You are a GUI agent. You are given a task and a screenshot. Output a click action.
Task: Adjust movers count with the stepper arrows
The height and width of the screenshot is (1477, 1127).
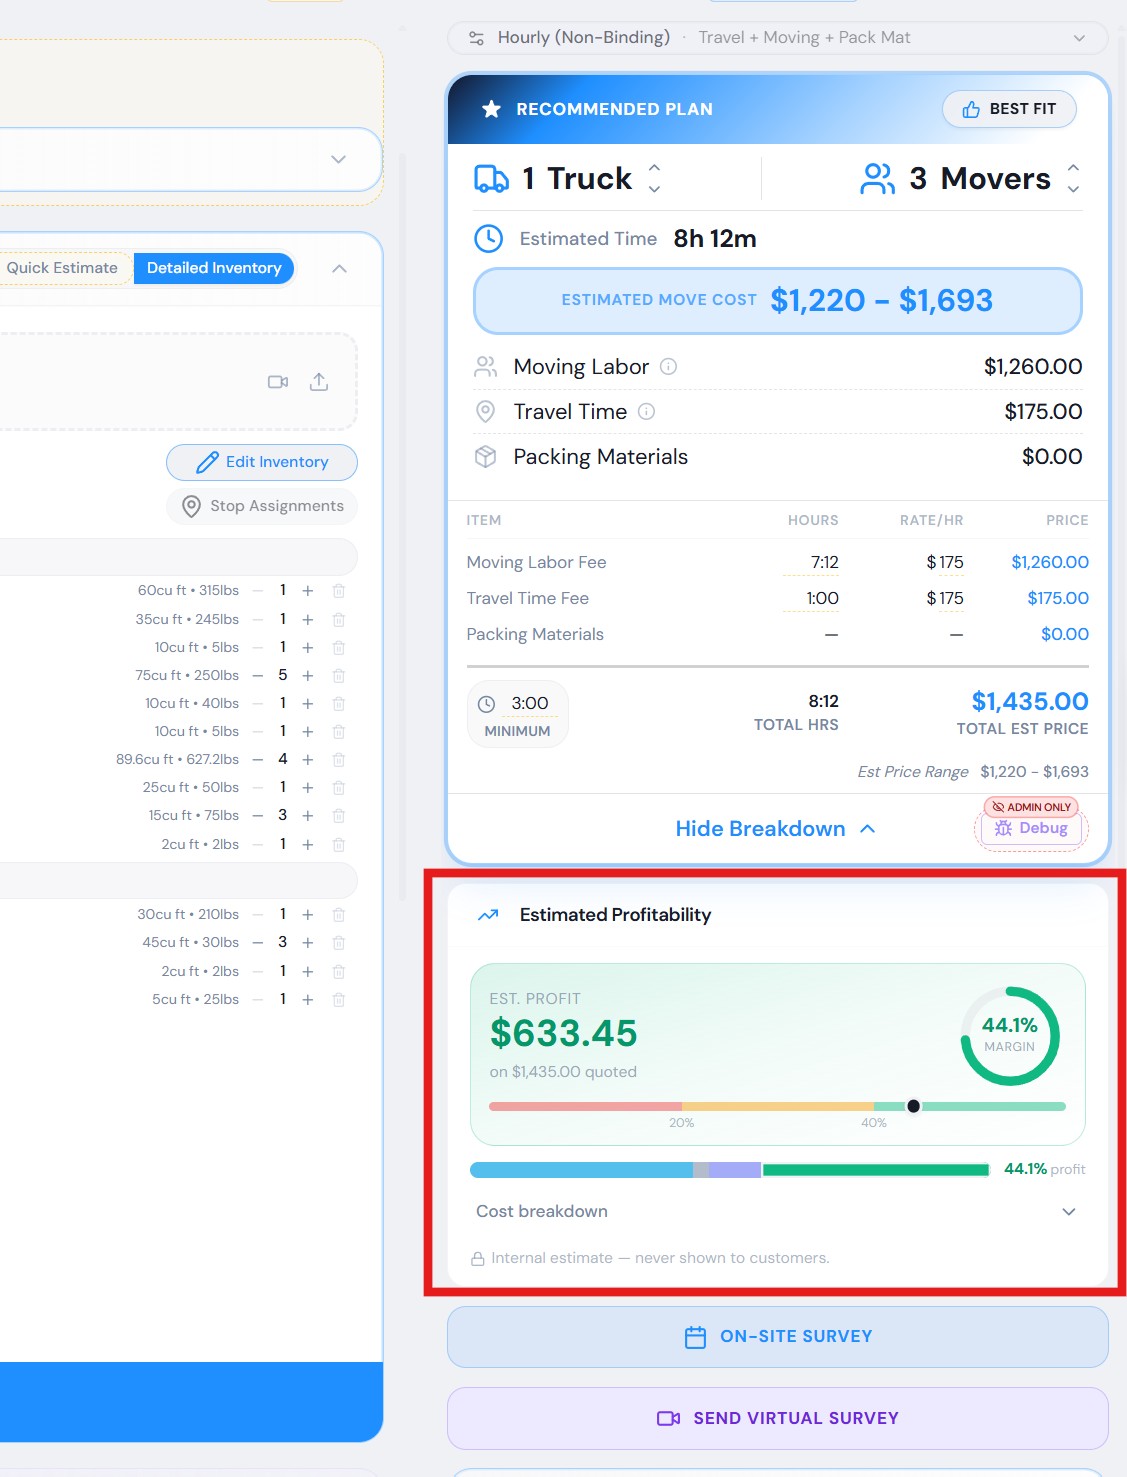pyautogui.click(x=1073, y=179)
